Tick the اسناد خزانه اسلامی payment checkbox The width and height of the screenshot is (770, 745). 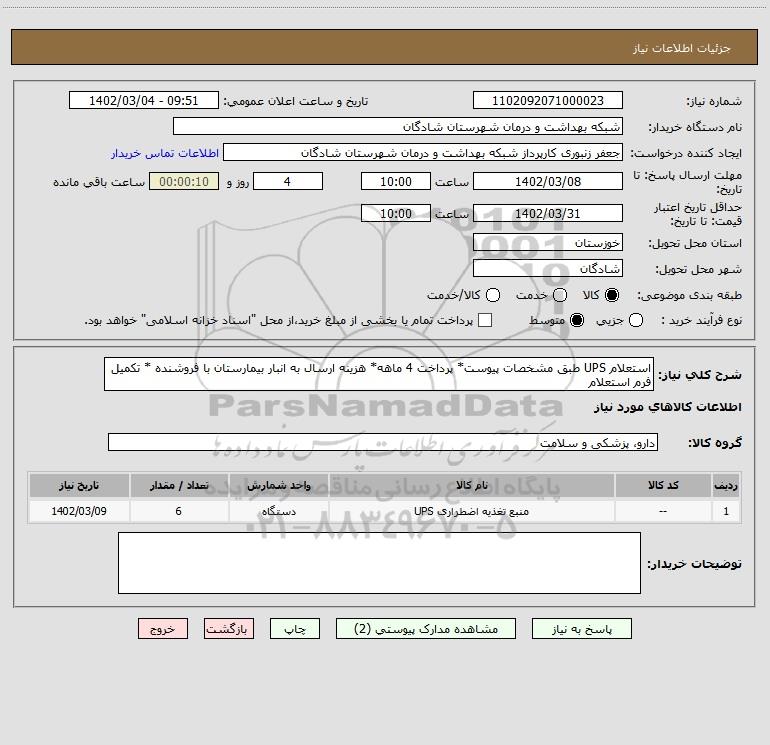[x=485, y=320]
